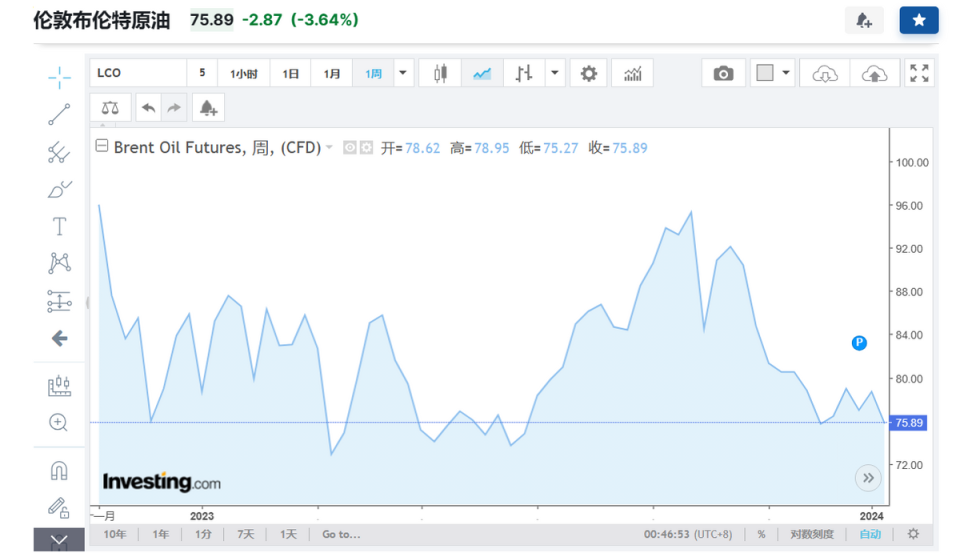Viewport: 960px width, 557px height.
Task: Collapse the bottom chevron of left toolbar
Action: pos(59,540)
